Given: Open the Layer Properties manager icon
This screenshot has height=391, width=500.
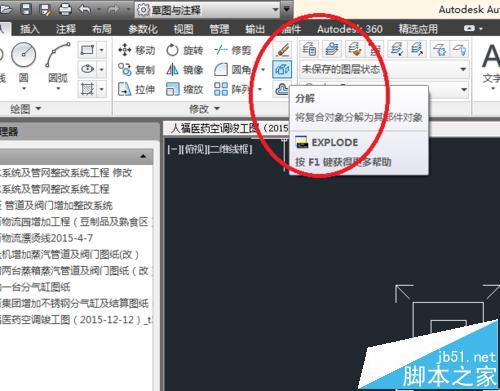Looking at the screenshot, I should [x=309, y=49].
